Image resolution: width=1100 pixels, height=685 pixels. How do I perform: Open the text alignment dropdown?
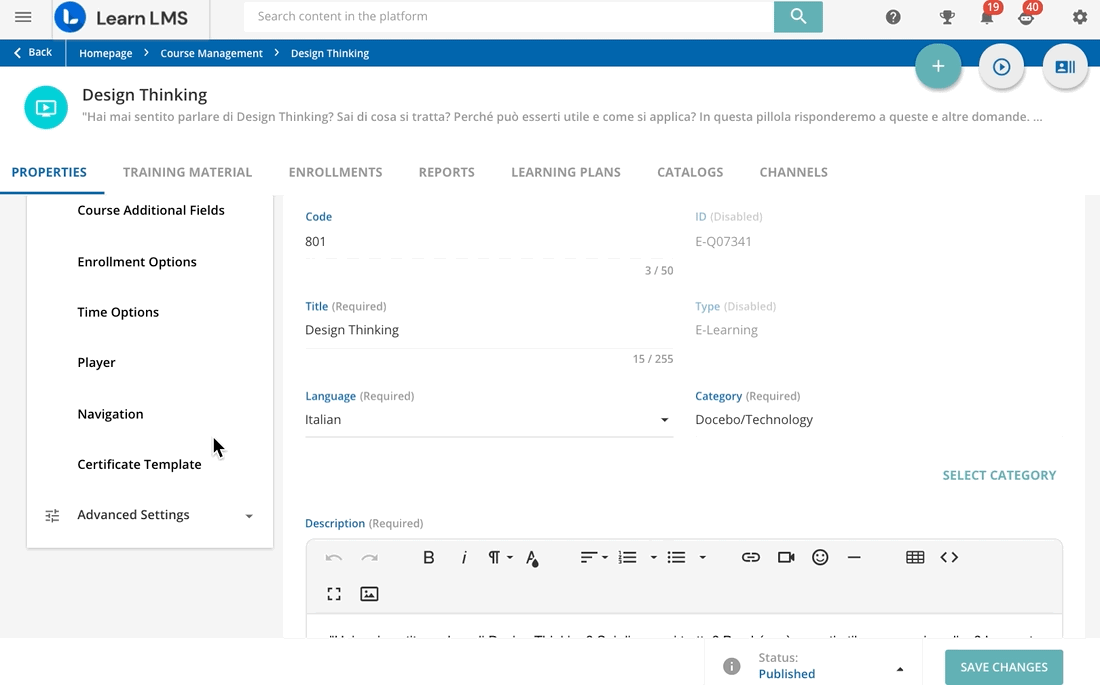coord(594,557)
